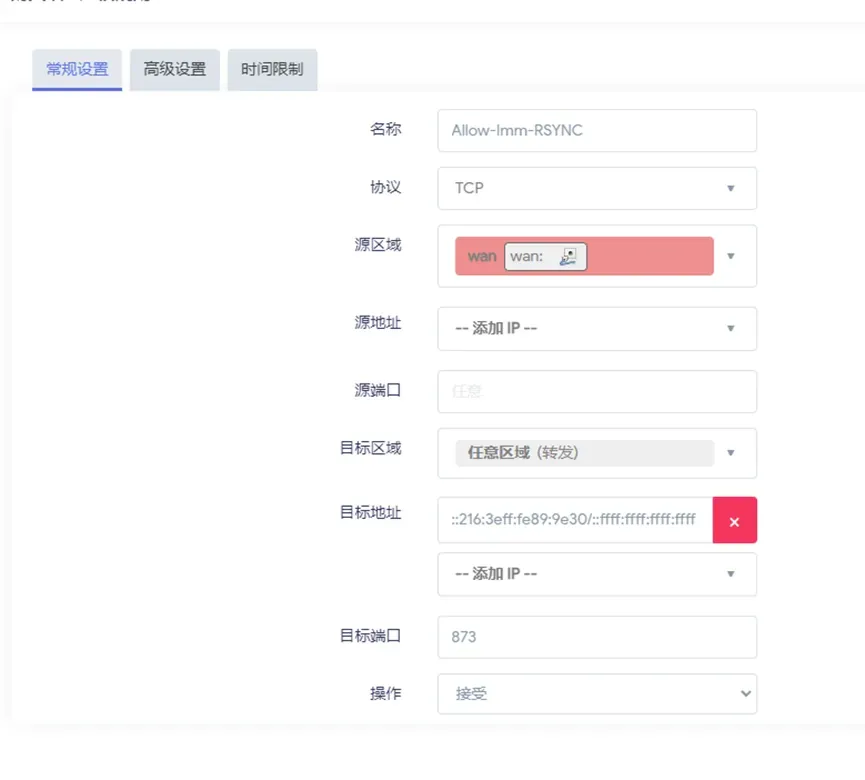Screen dimensions: 865x780
Task: Switch to the 常规设置 tab
Action: [77, 70]
